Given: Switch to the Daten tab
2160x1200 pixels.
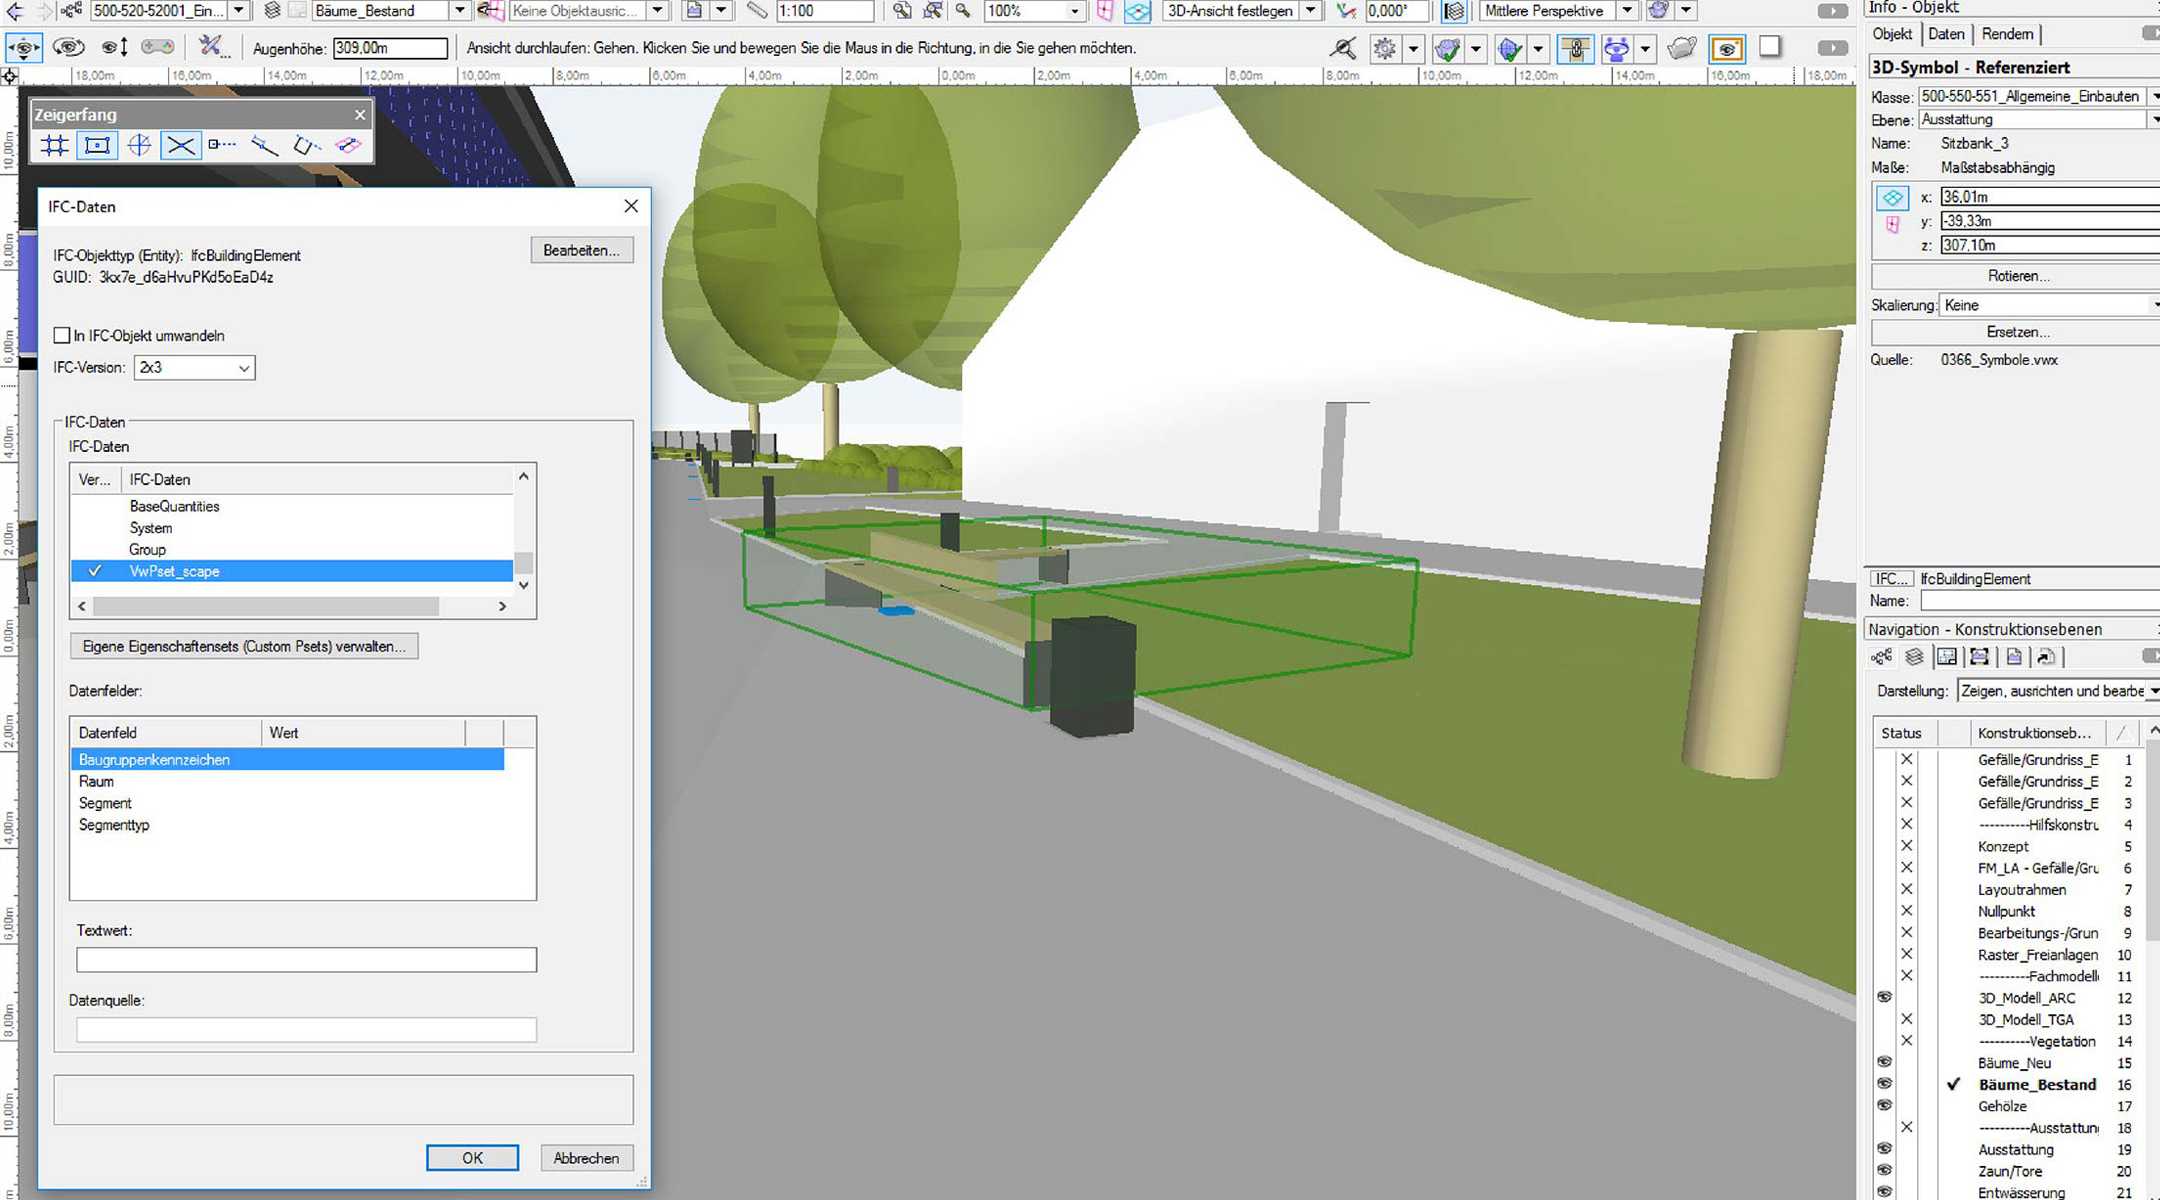Looking at the screenshot, I should click(1946, 34).
